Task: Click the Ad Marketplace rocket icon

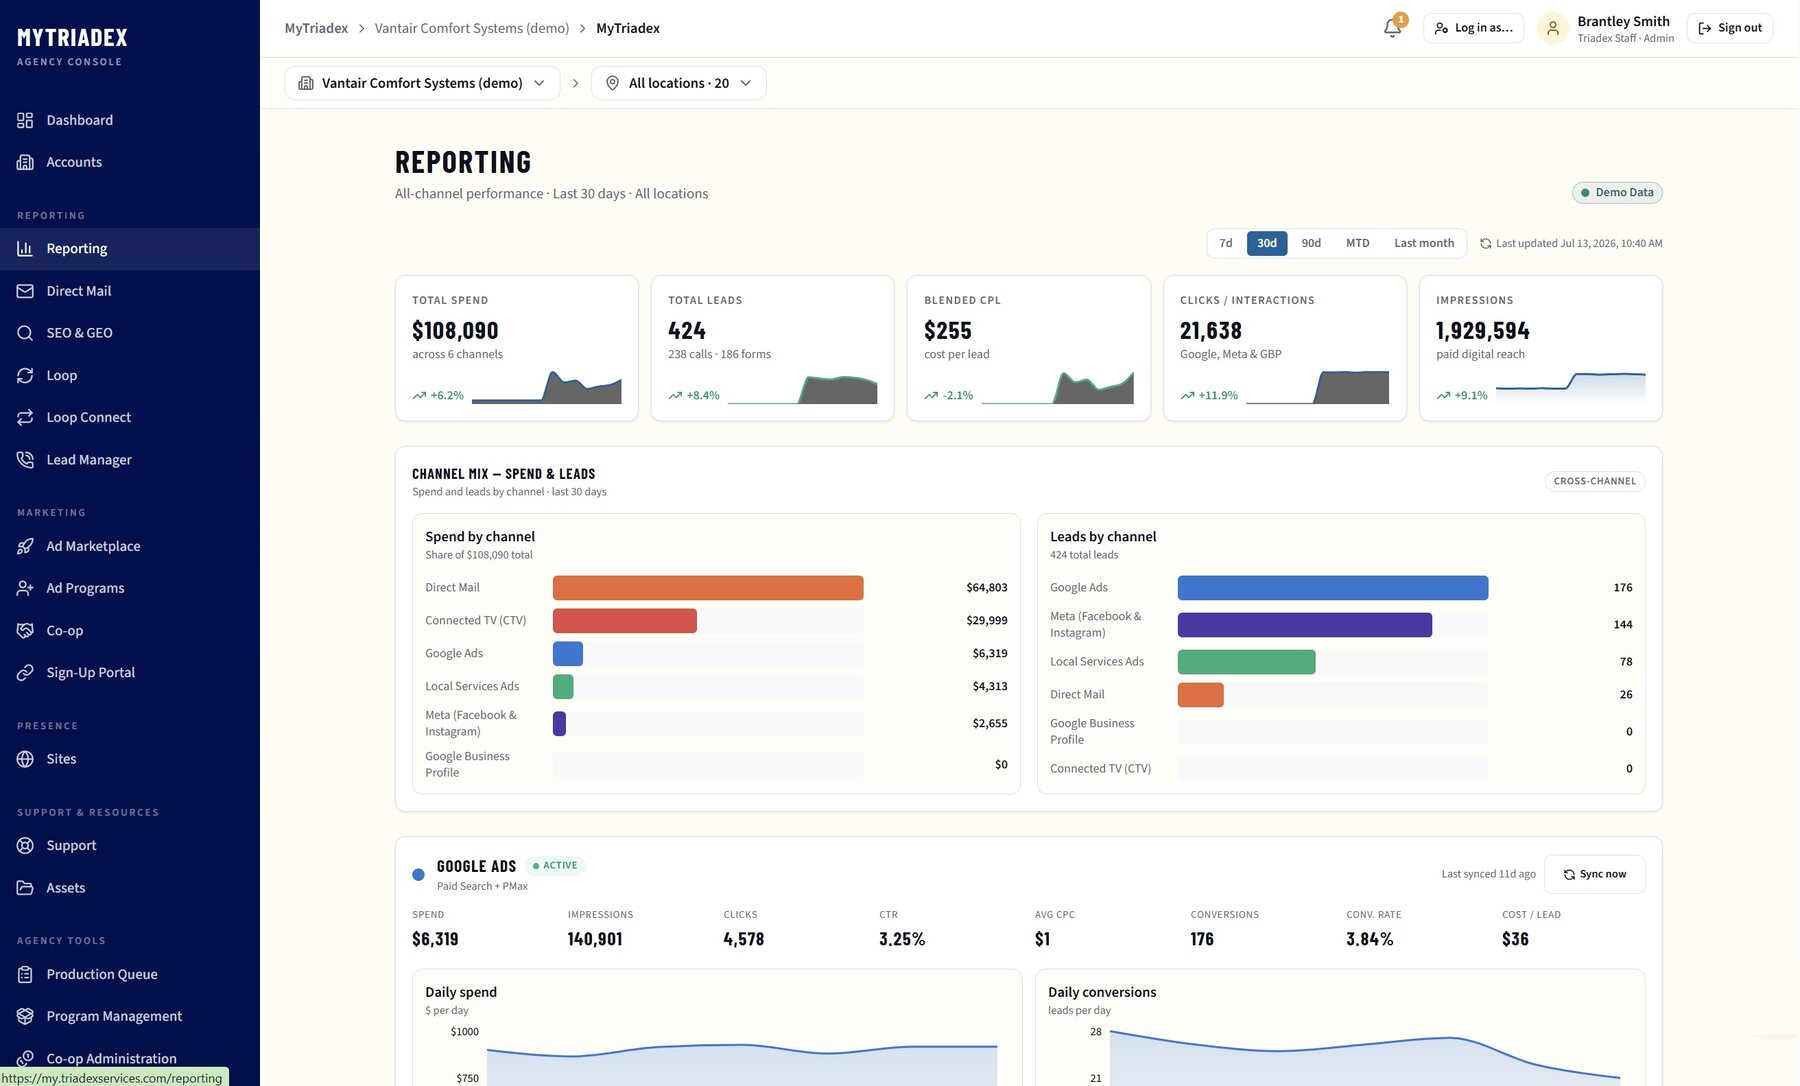Action: click(x=25, y=546)
